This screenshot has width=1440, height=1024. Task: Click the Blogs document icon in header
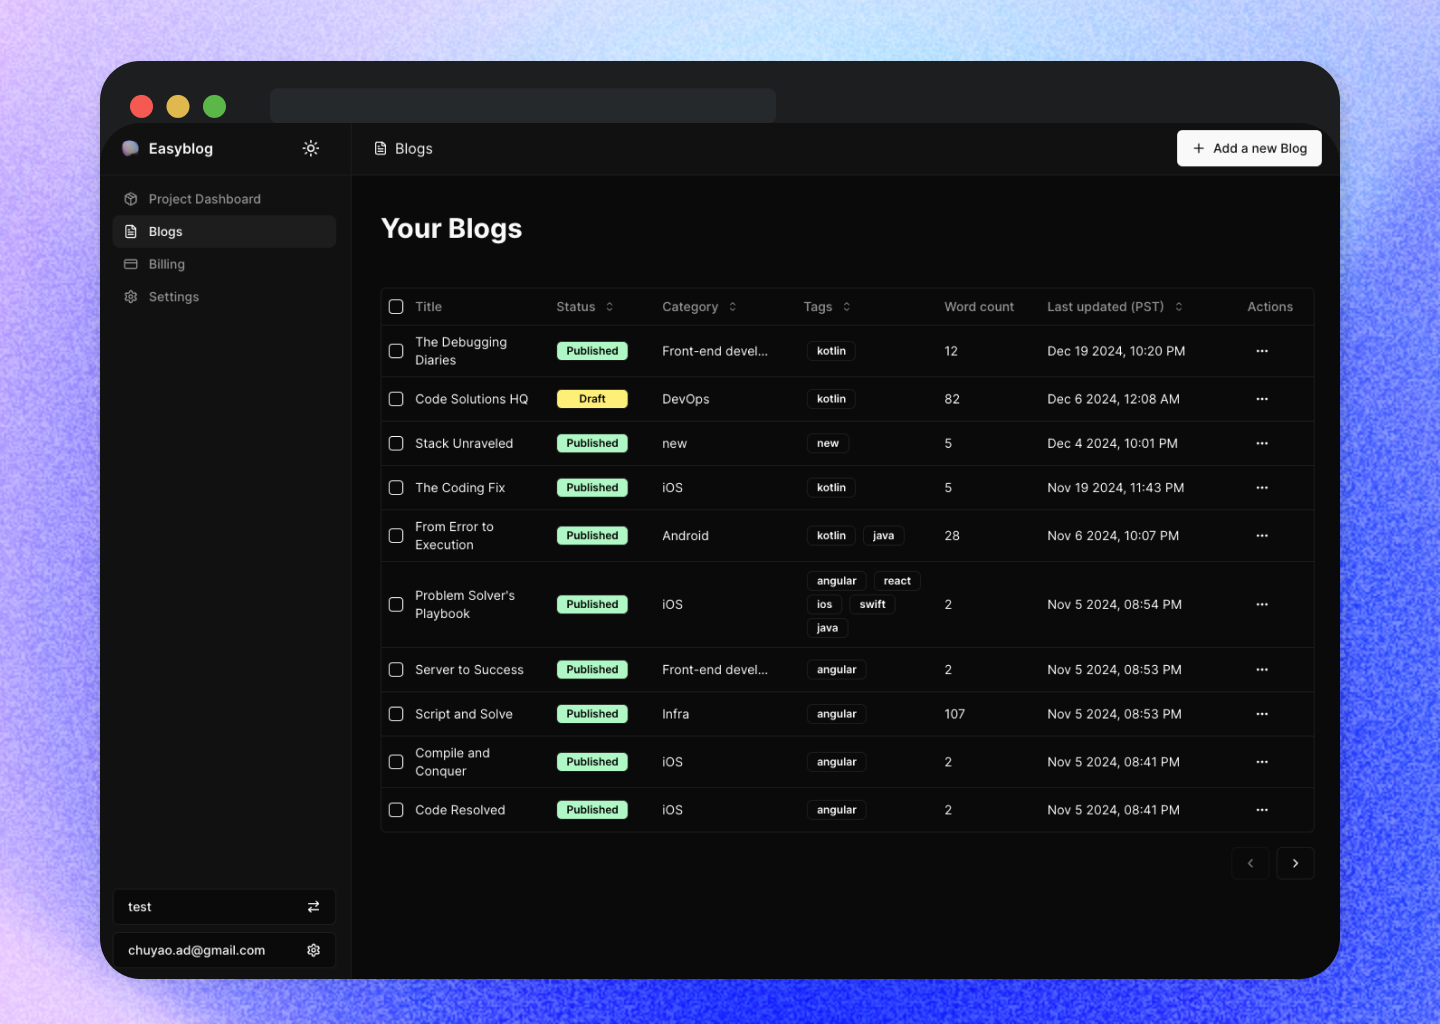(x=380, y=148)
